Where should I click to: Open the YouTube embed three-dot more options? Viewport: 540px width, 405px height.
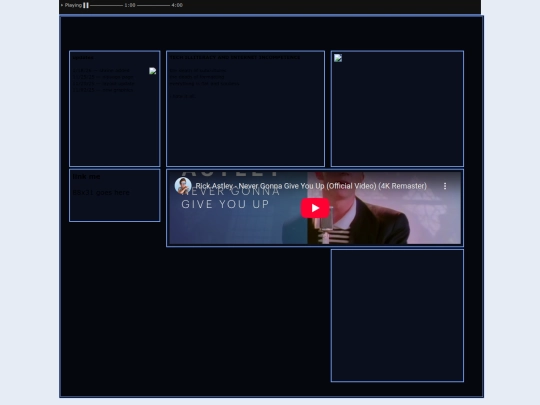tap(445, 186)
